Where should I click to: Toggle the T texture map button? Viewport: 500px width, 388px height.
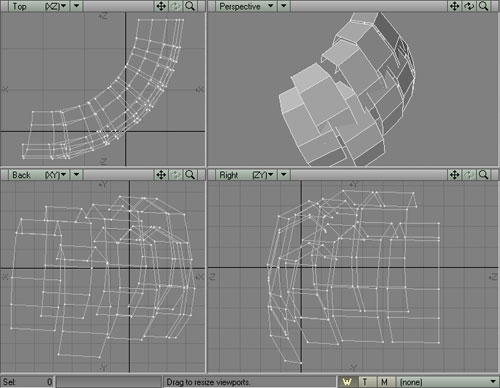click(365, 382)
